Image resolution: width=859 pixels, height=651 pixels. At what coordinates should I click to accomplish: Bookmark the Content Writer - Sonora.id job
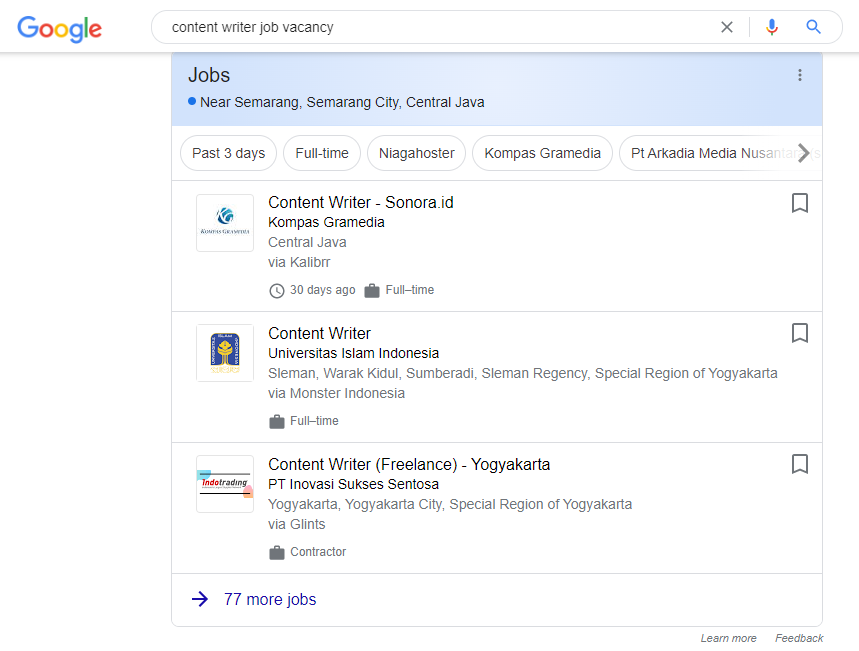(799, 203)
